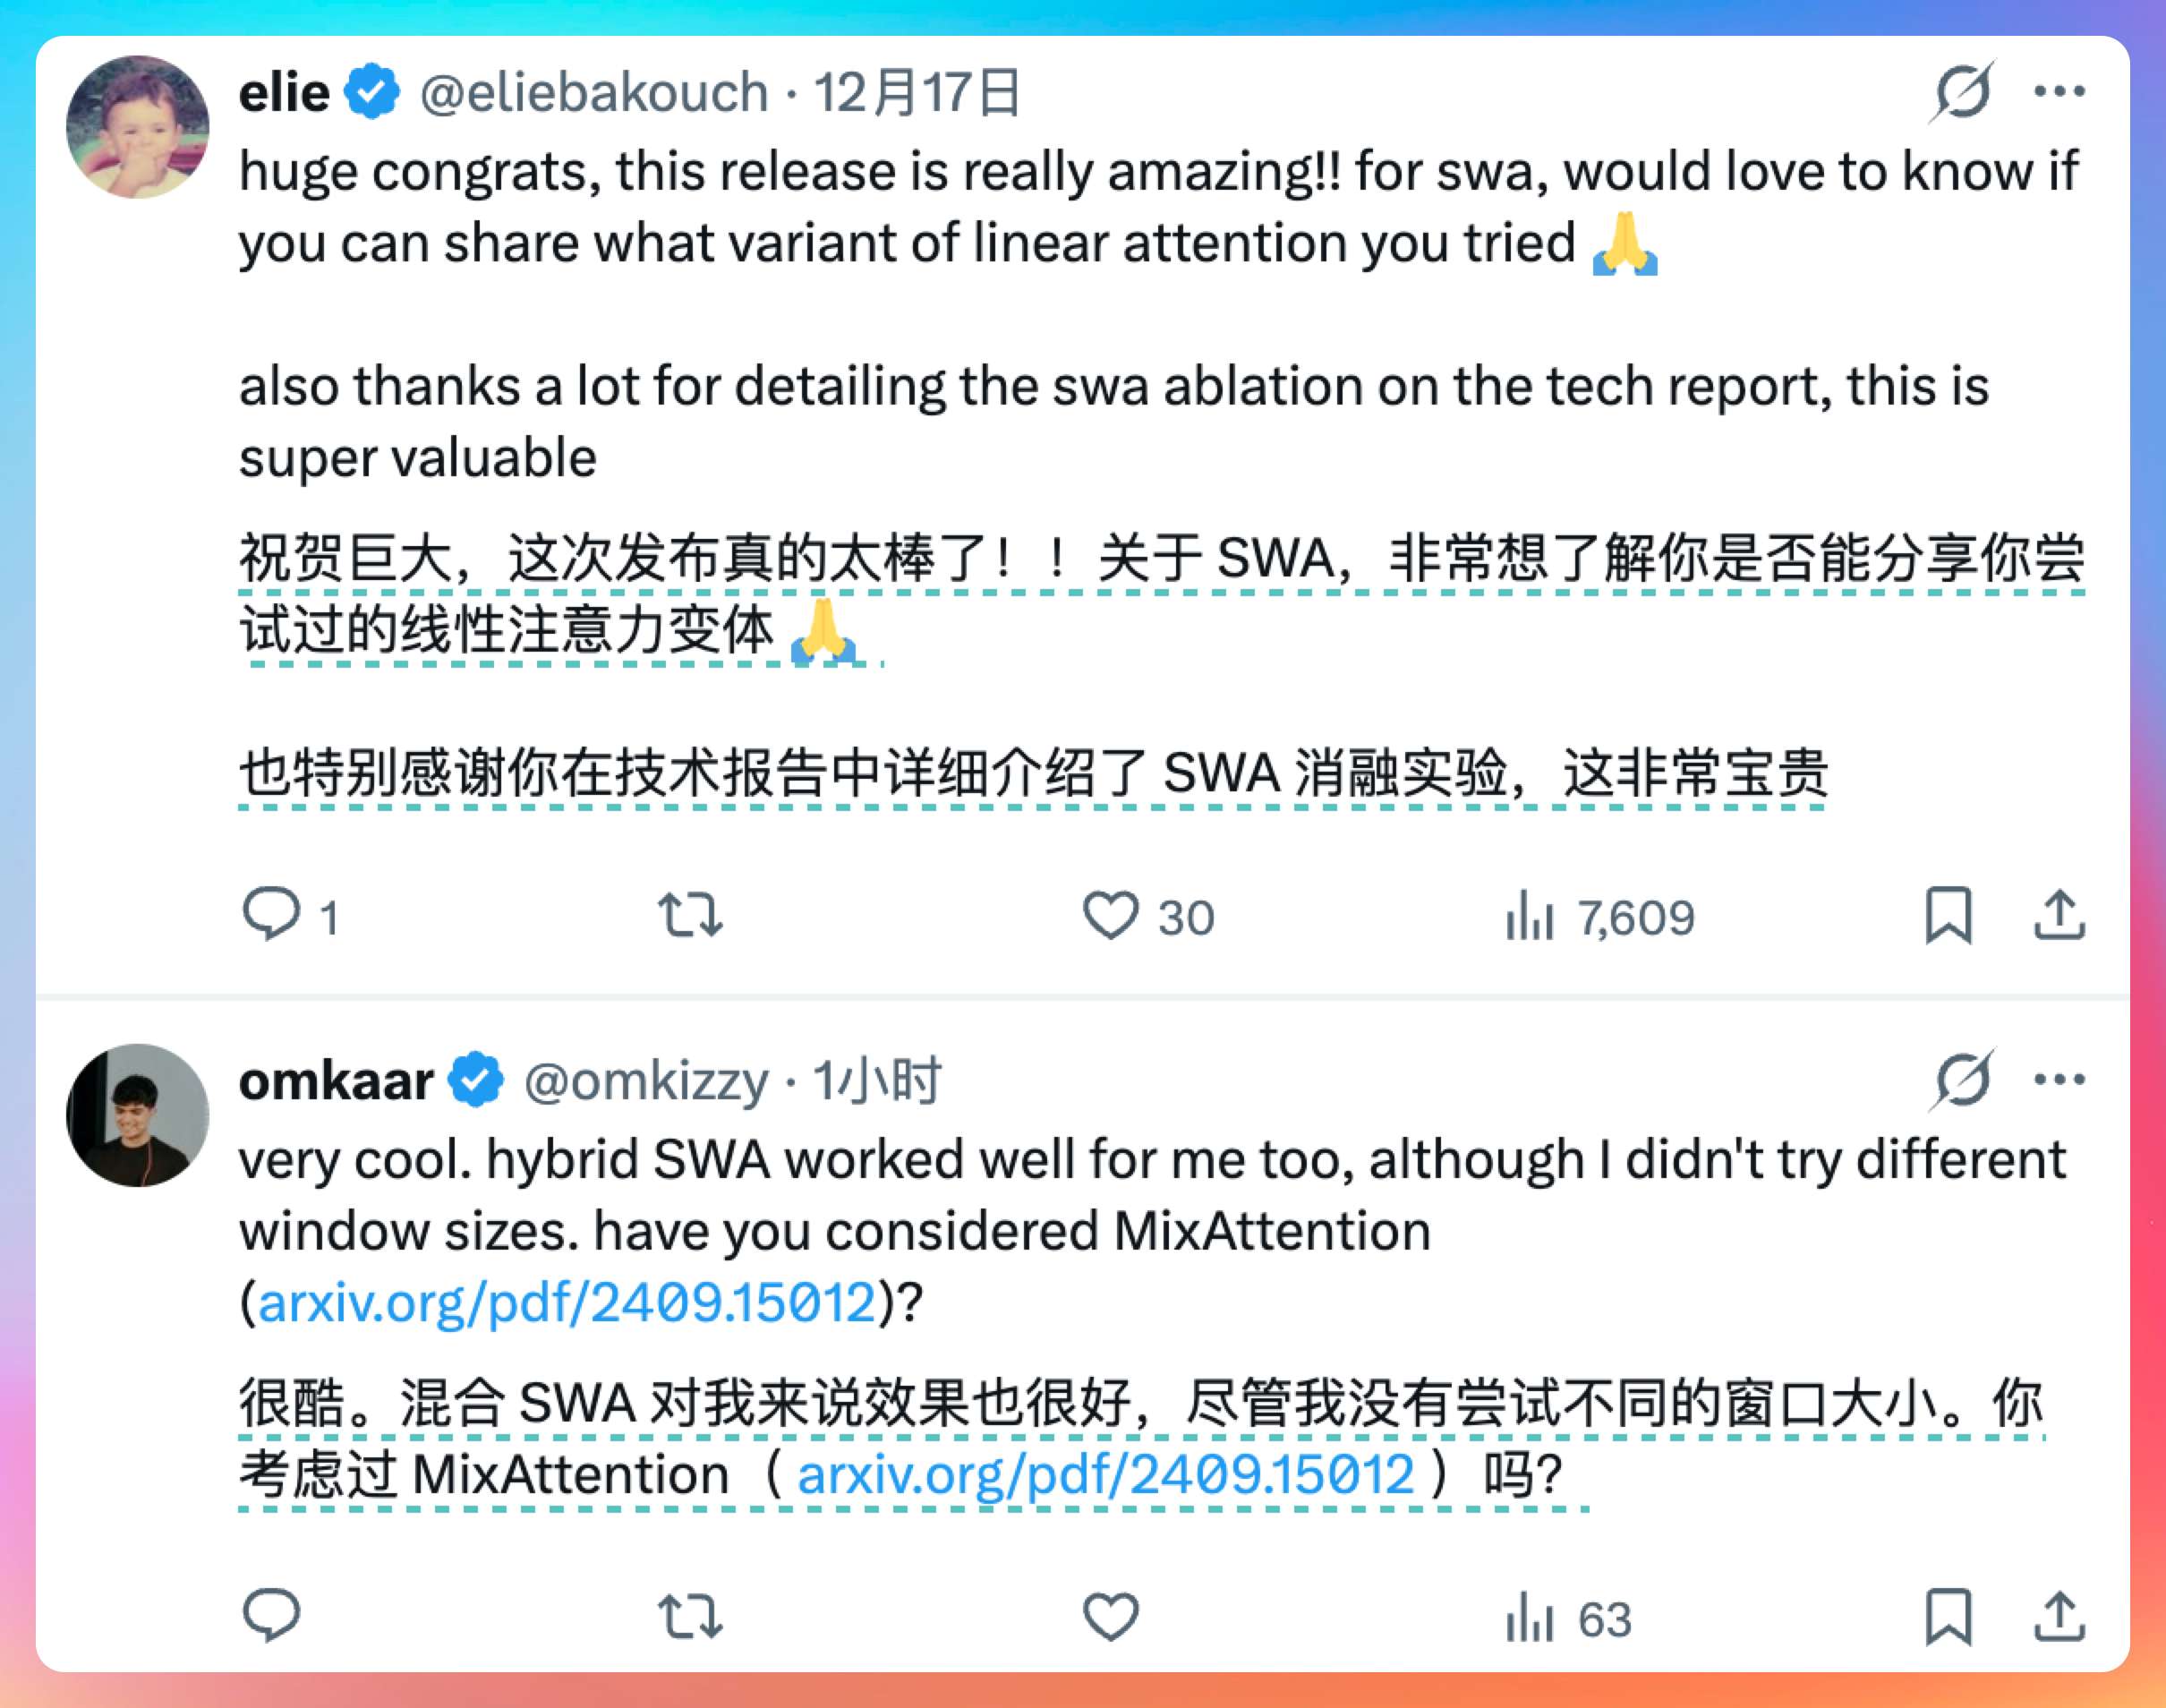Visit @omkizzy profile via the handle
Viewport: 2166px width, 1708px height.
646,1081
